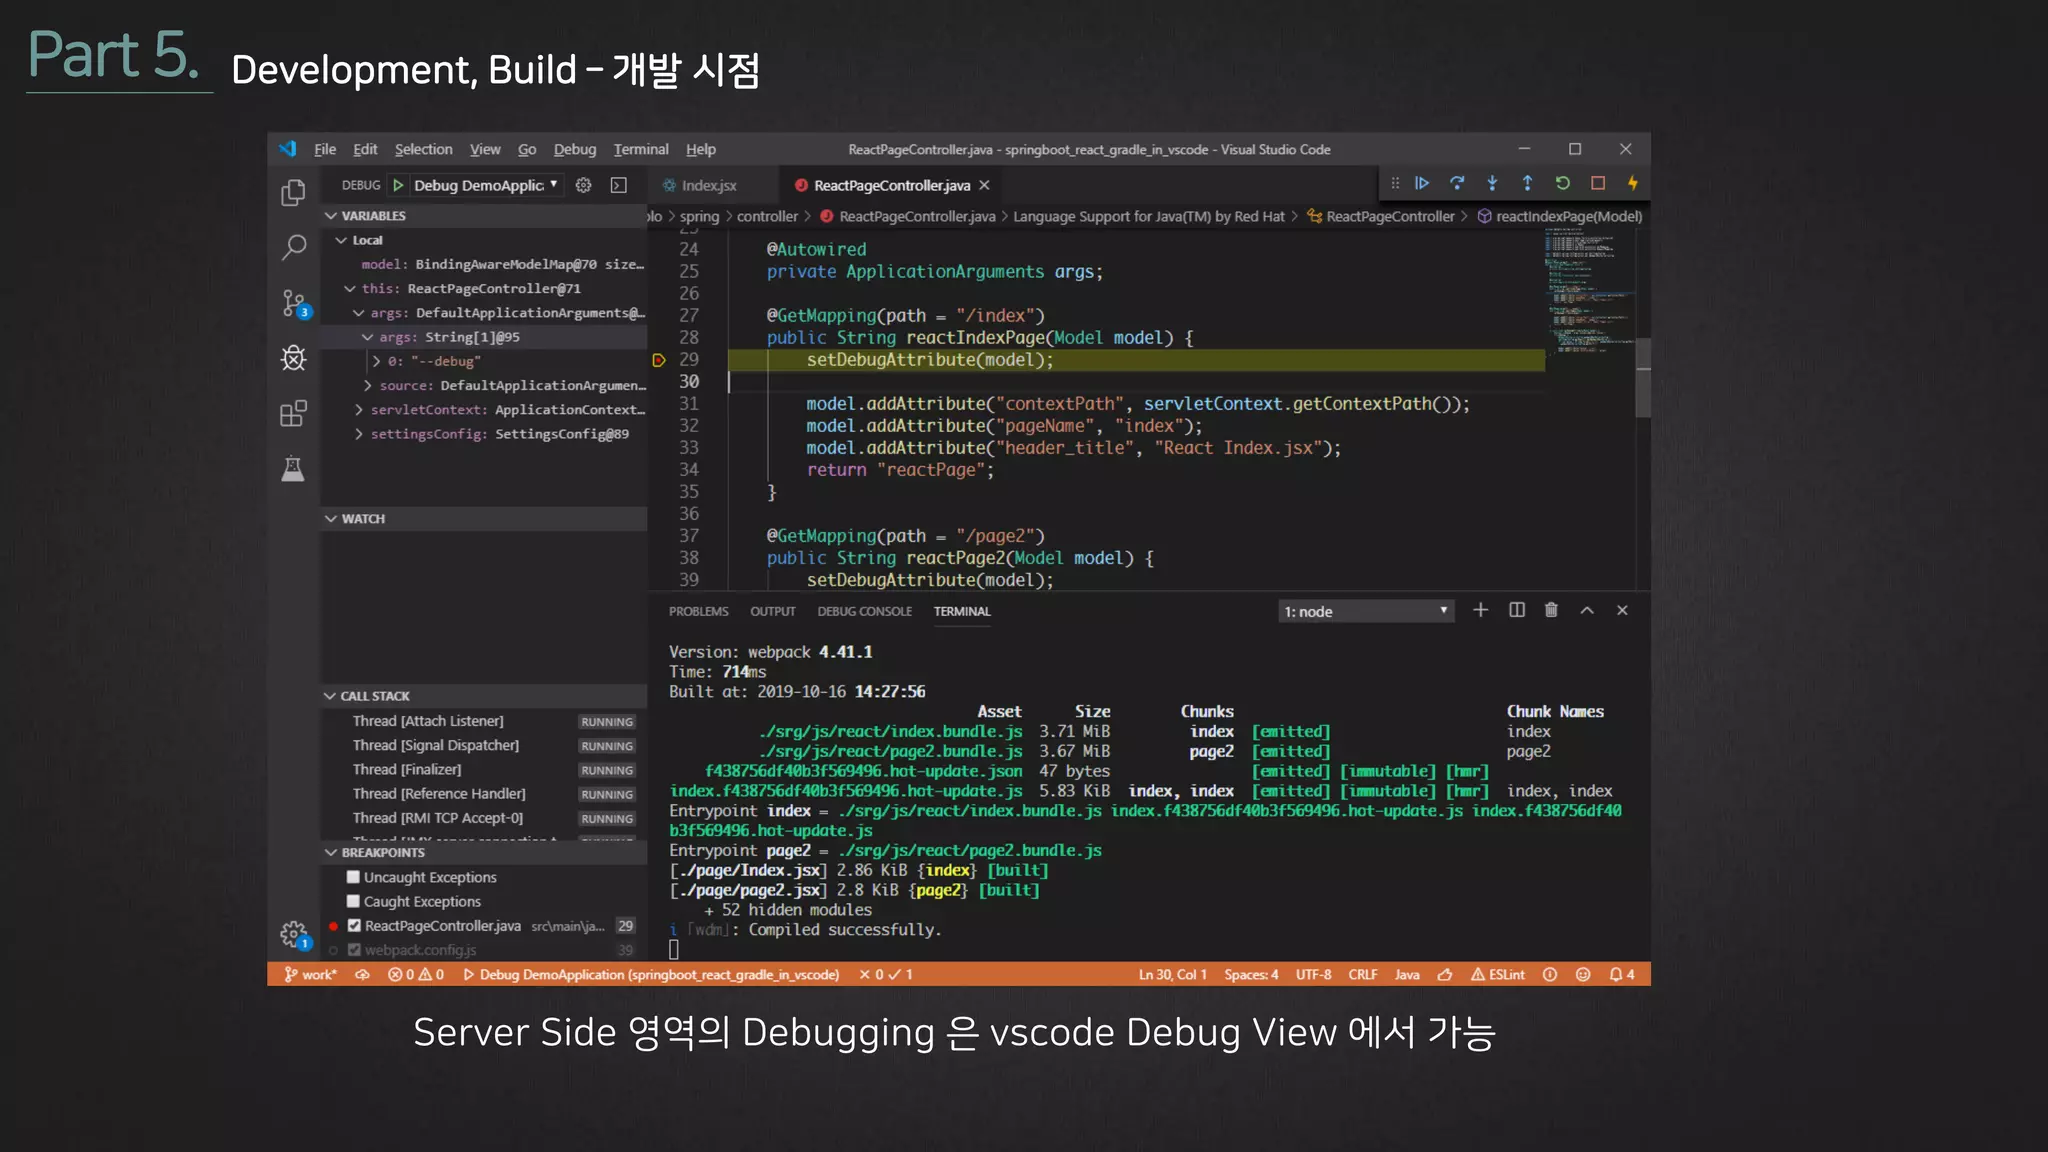Screen dimensions: 2048x1152
Task: Maximize the panel with up chevron
Action: 1587,610
